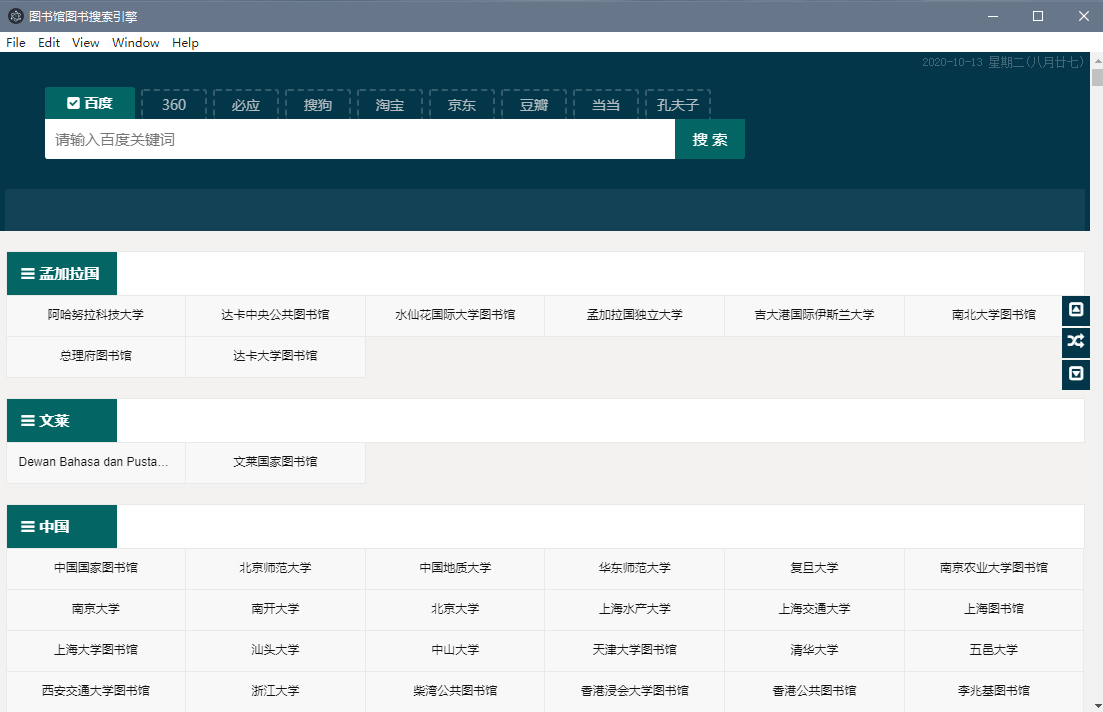Click the scrollbar up arrow
The image size is (1103, 712).
click(x=1096, y=61)
